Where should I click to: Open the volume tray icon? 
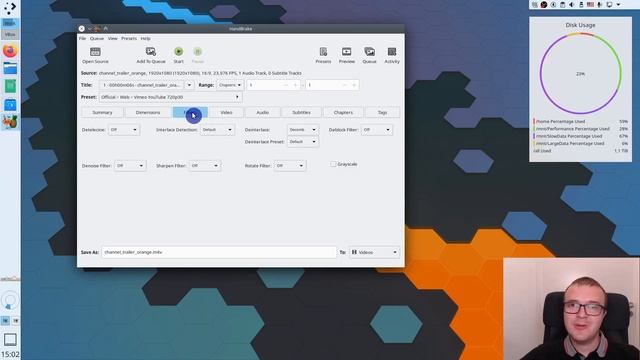[x=571, y=4]
